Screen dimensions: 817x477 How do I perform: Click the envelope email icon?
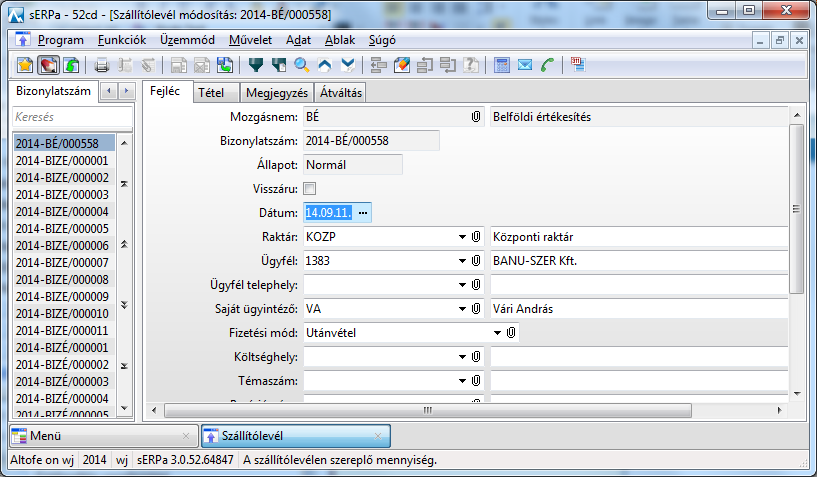pos(525,66)
